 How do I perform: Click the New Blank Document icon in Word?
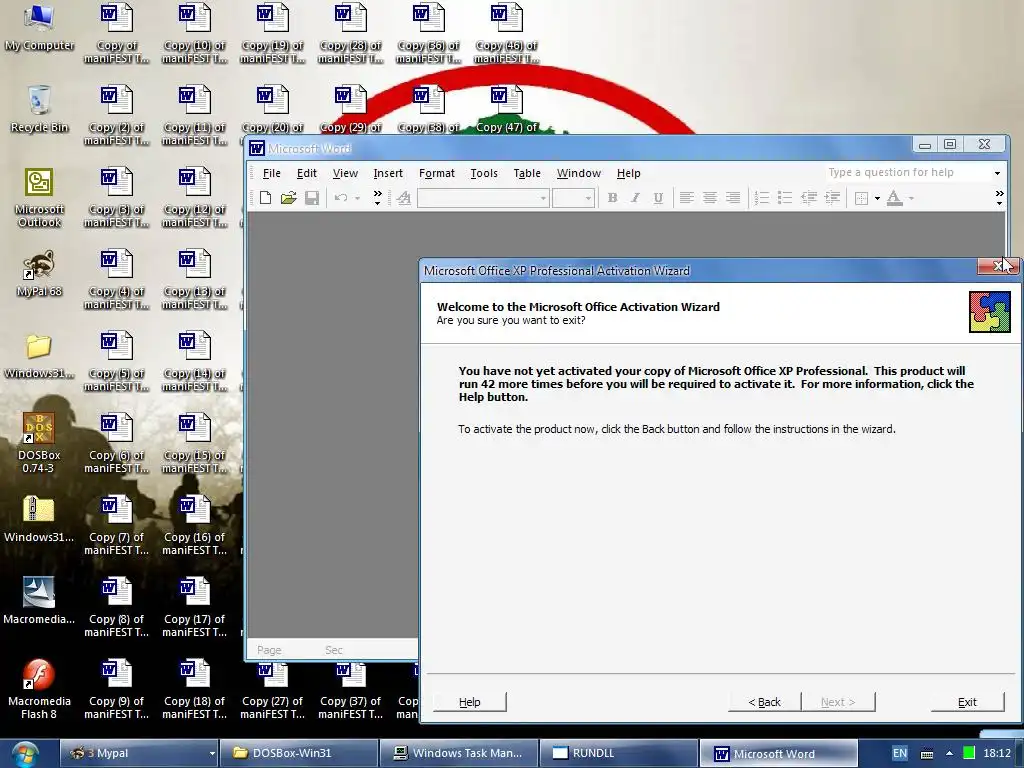(265, 198)
